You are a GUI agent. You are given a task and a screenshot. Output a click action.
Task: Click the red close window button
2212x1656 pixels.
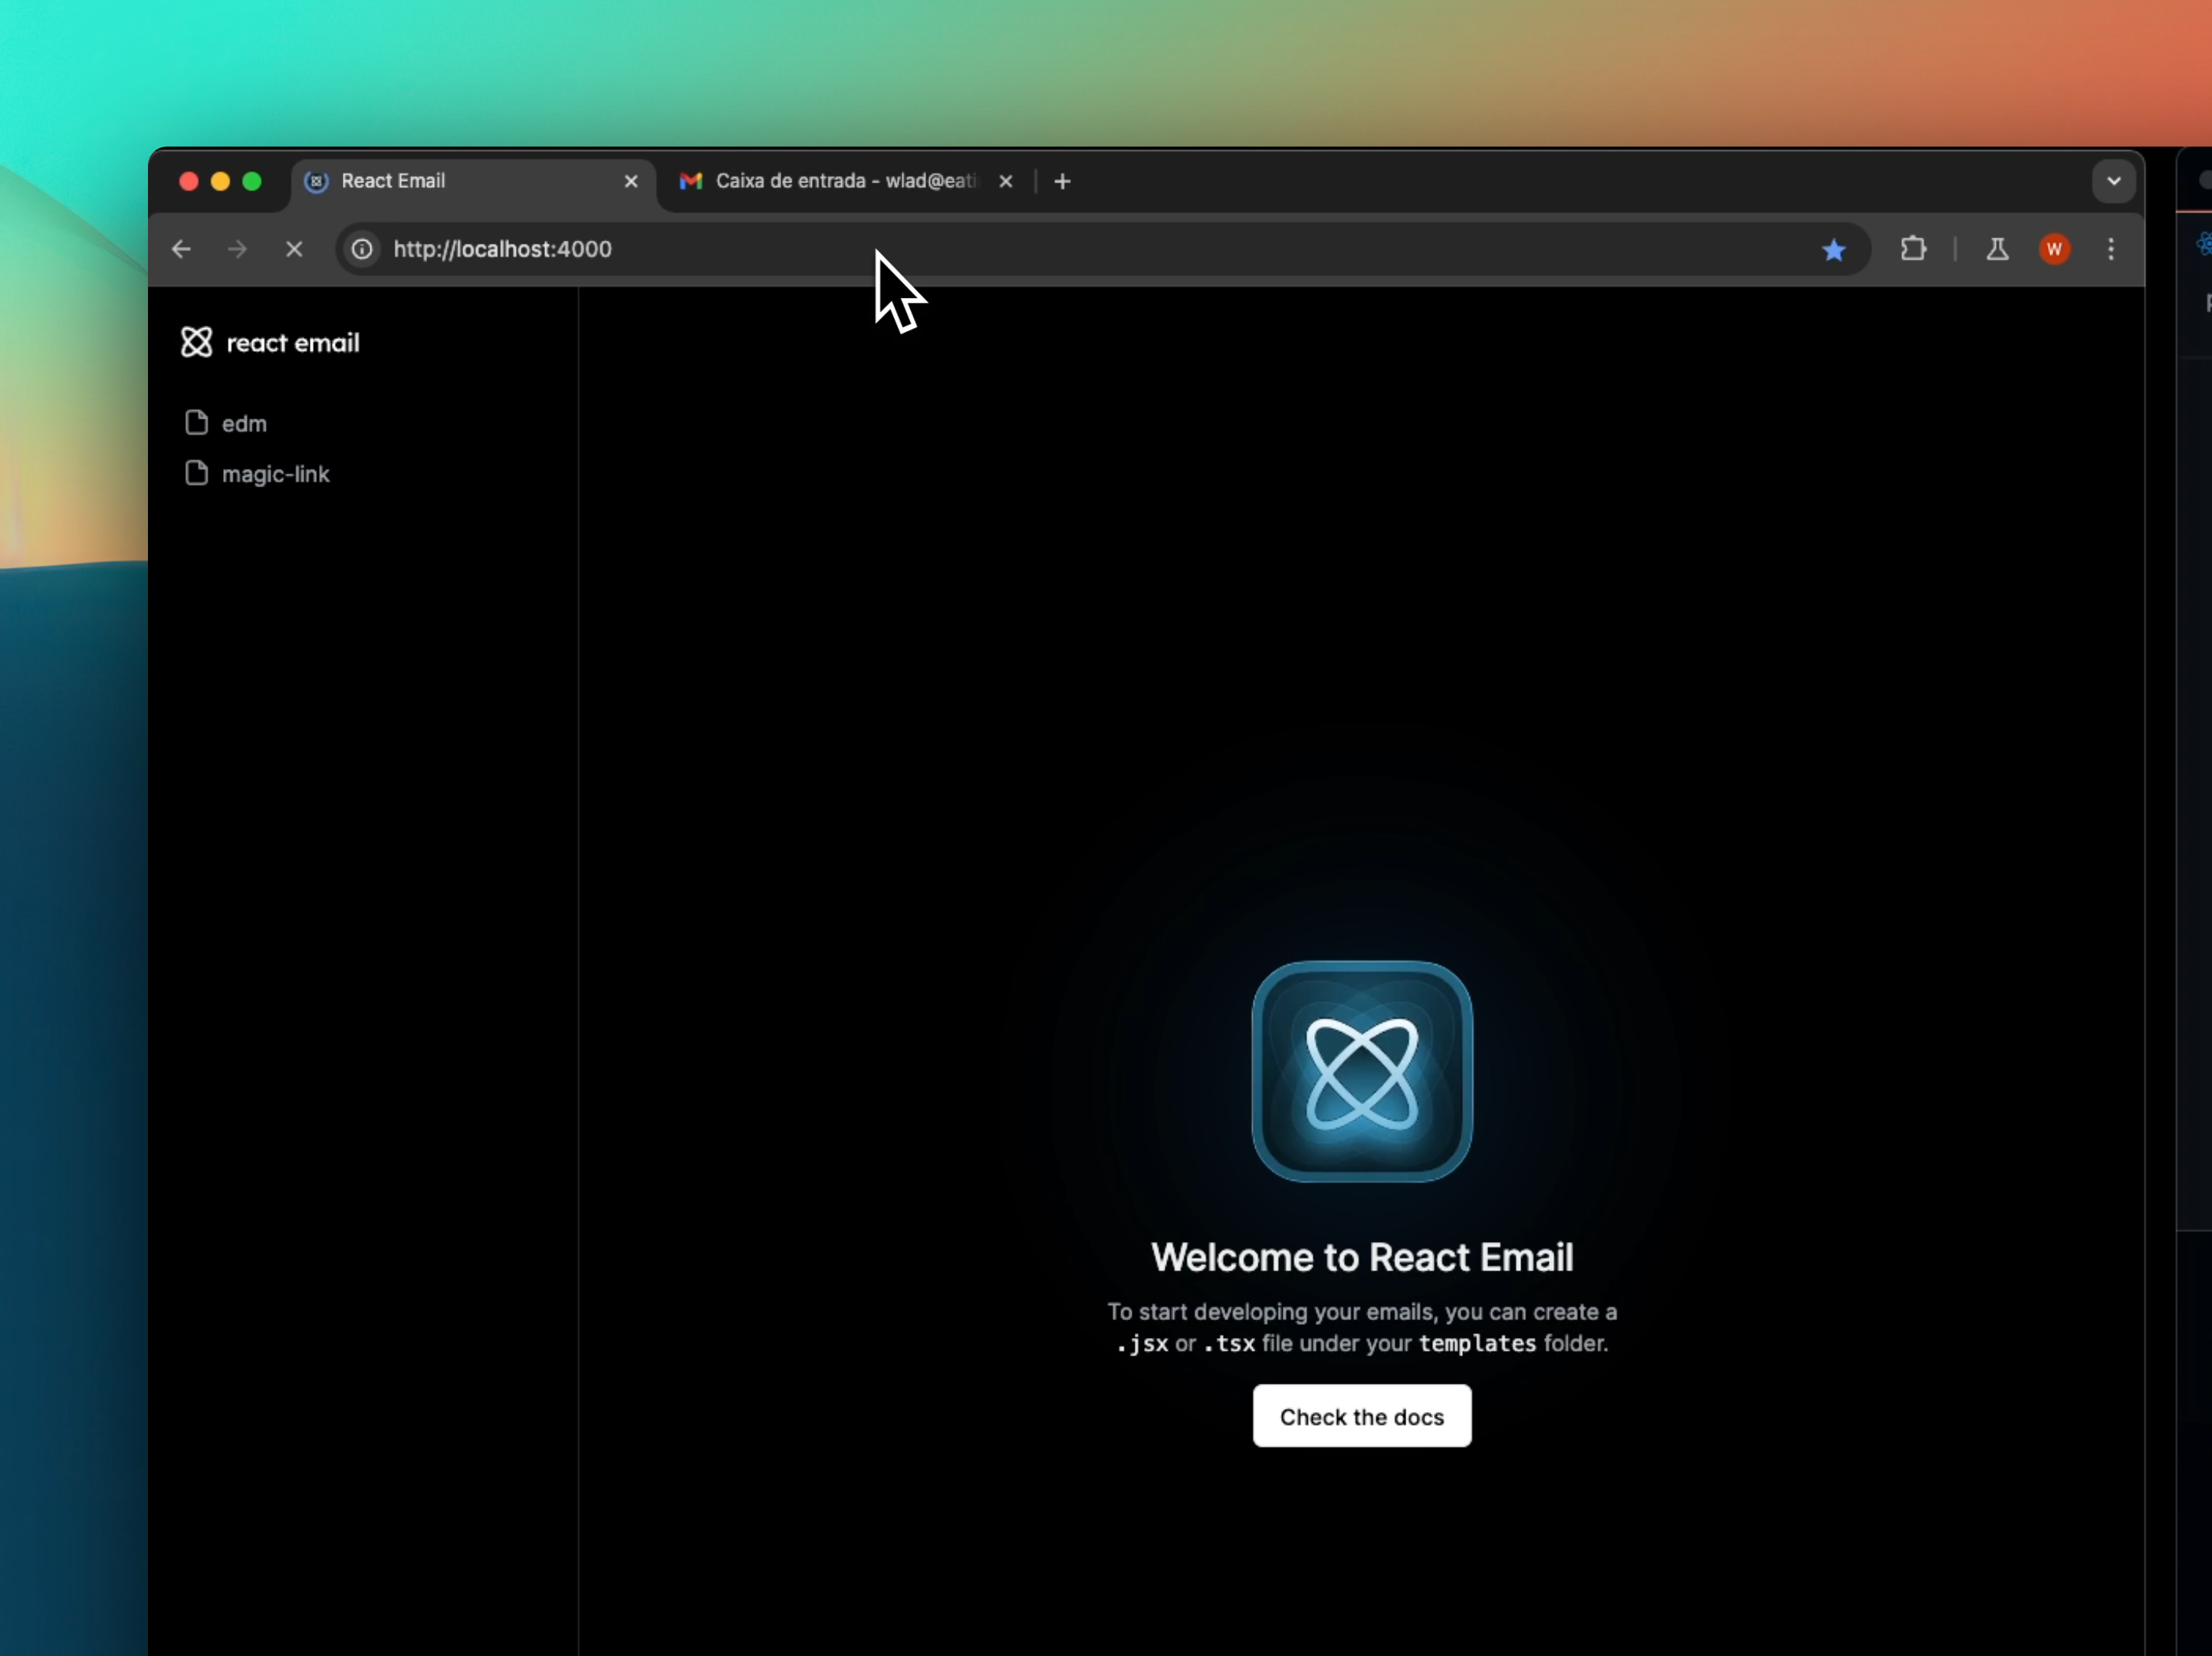(x=189, y=181)
